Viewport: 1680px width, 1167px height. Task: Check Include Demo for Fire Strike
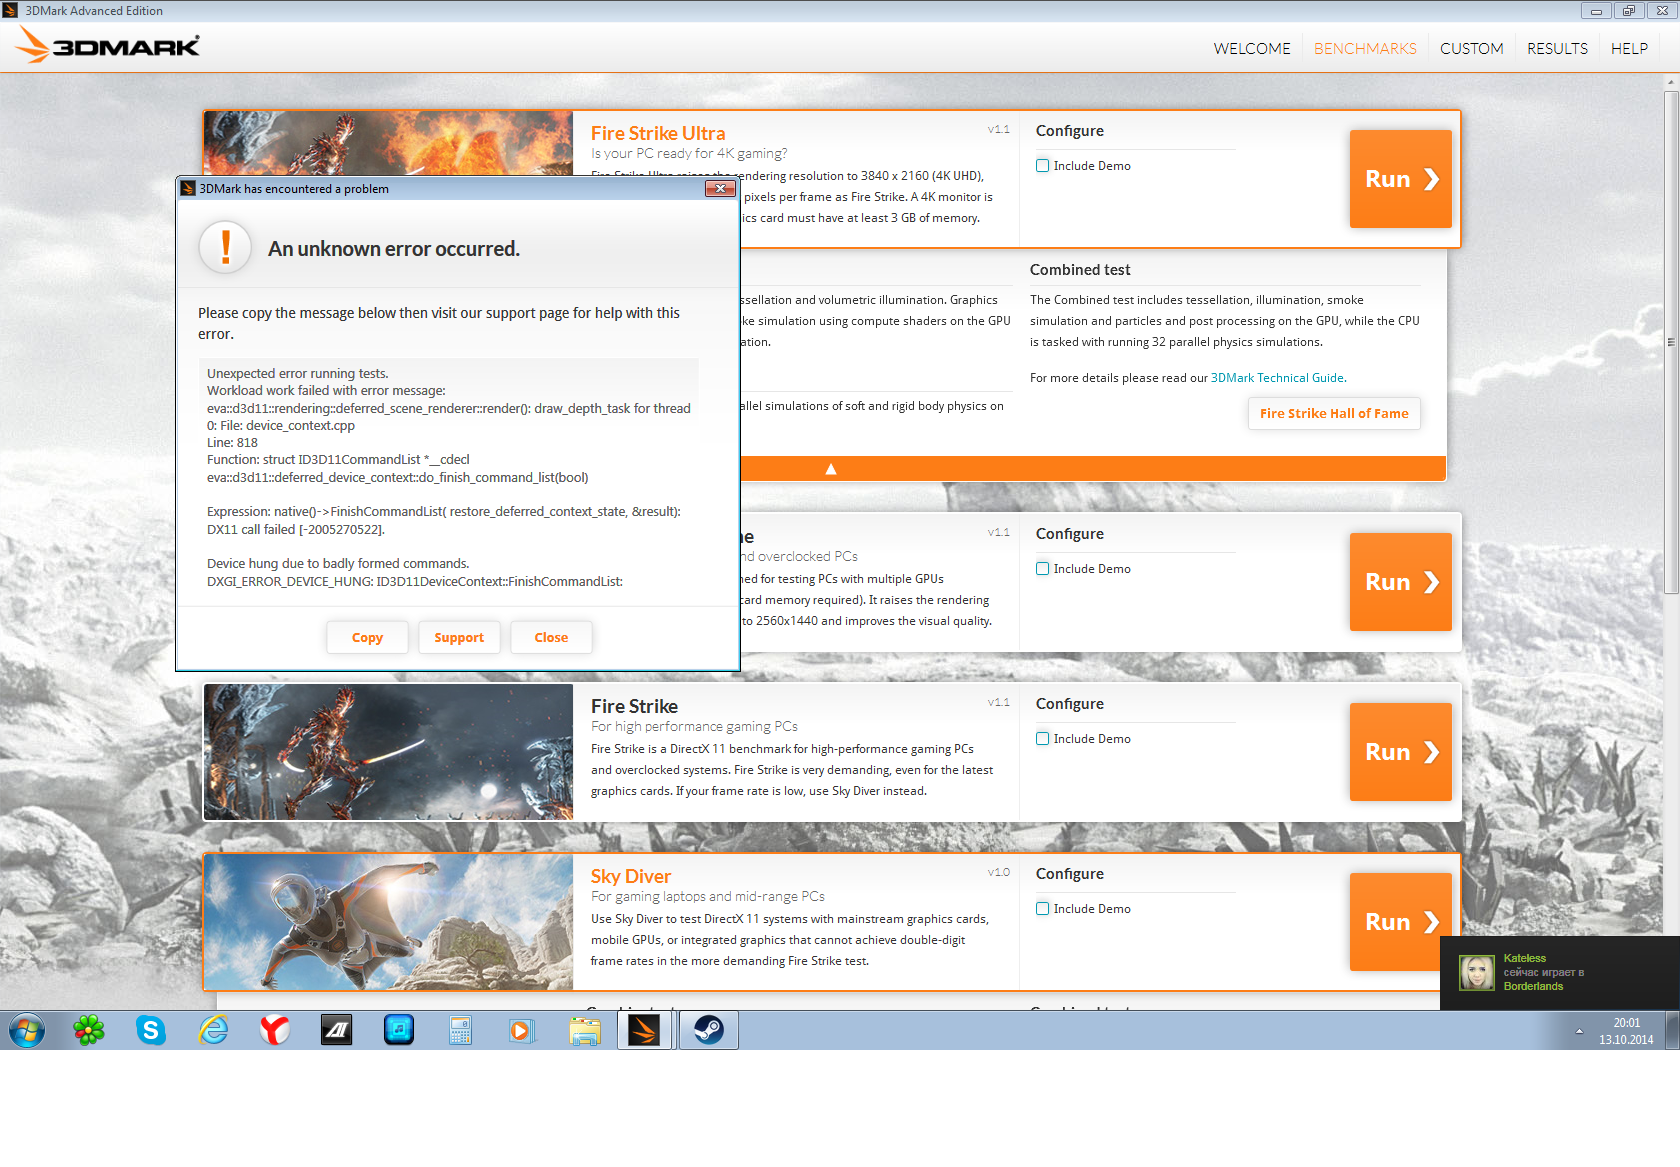pos(1043,739)
